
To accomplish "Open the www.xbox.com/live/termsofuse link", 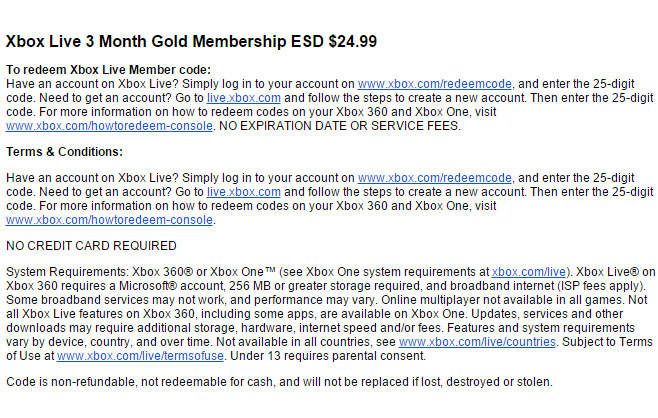I will [x=140, y=356].
